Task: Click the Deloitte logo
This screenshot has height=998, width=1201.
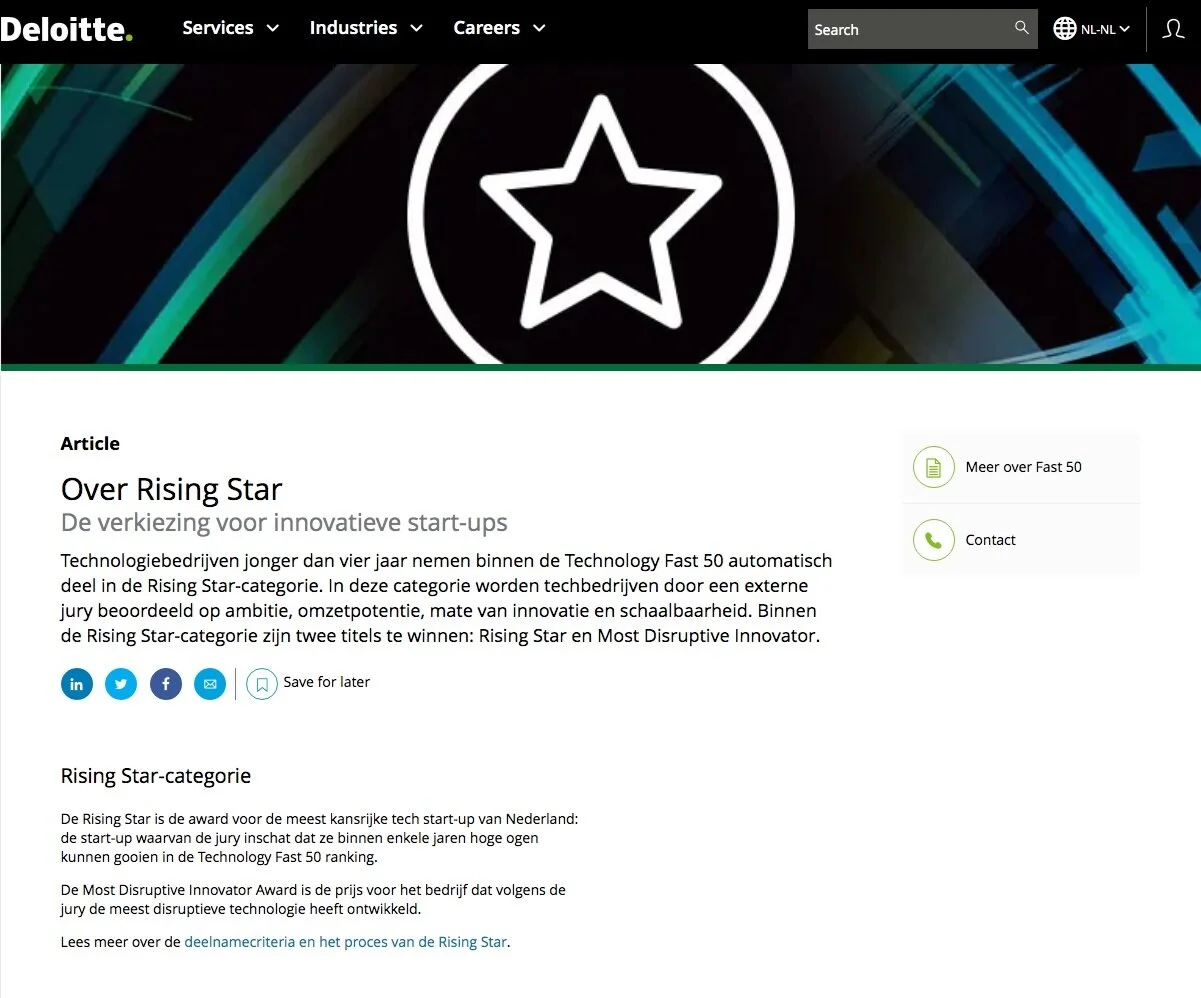Action: (66, 29)
